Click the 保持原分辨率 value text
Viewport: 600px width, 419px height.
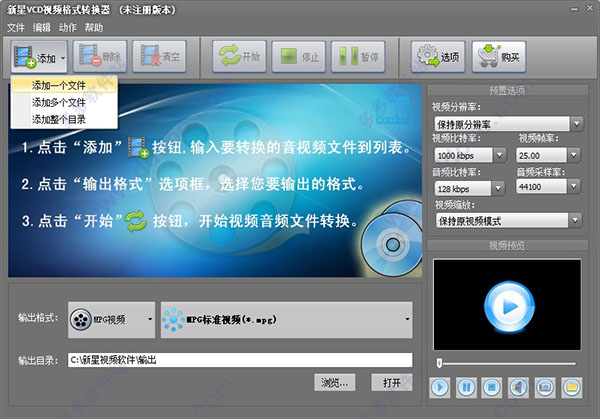coord(464,125)
